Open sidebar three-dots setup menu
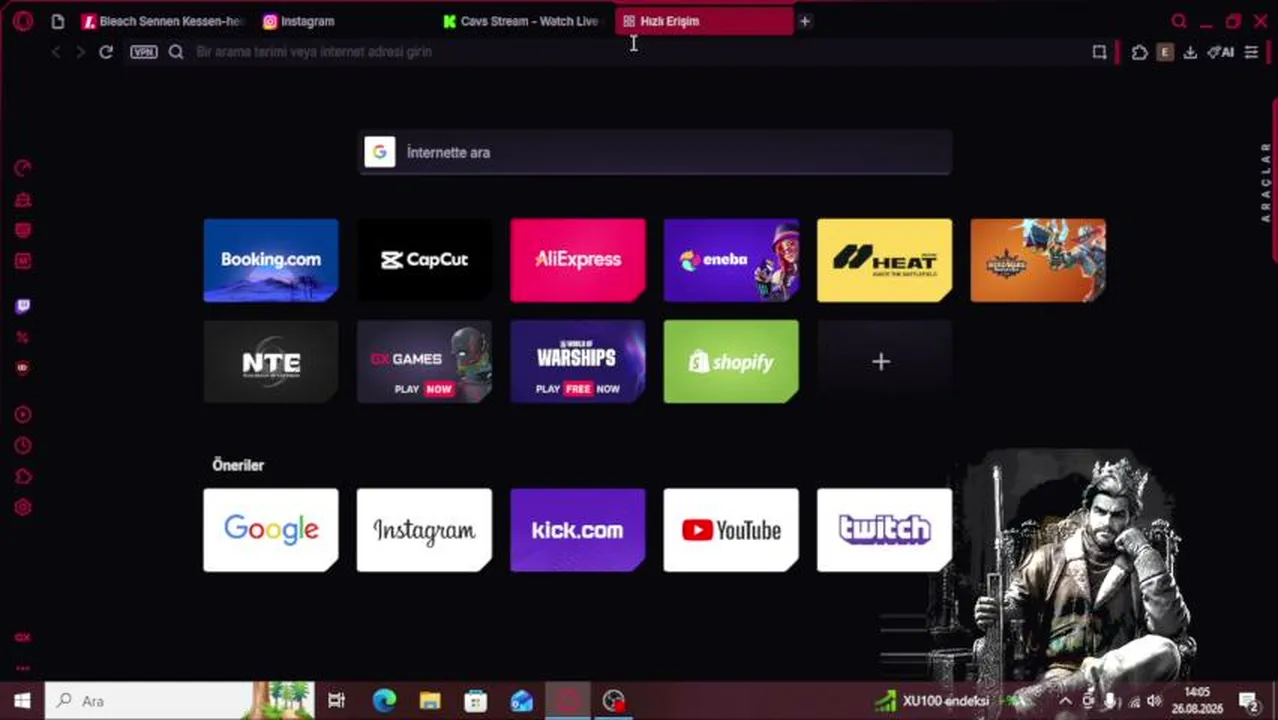 22,668
